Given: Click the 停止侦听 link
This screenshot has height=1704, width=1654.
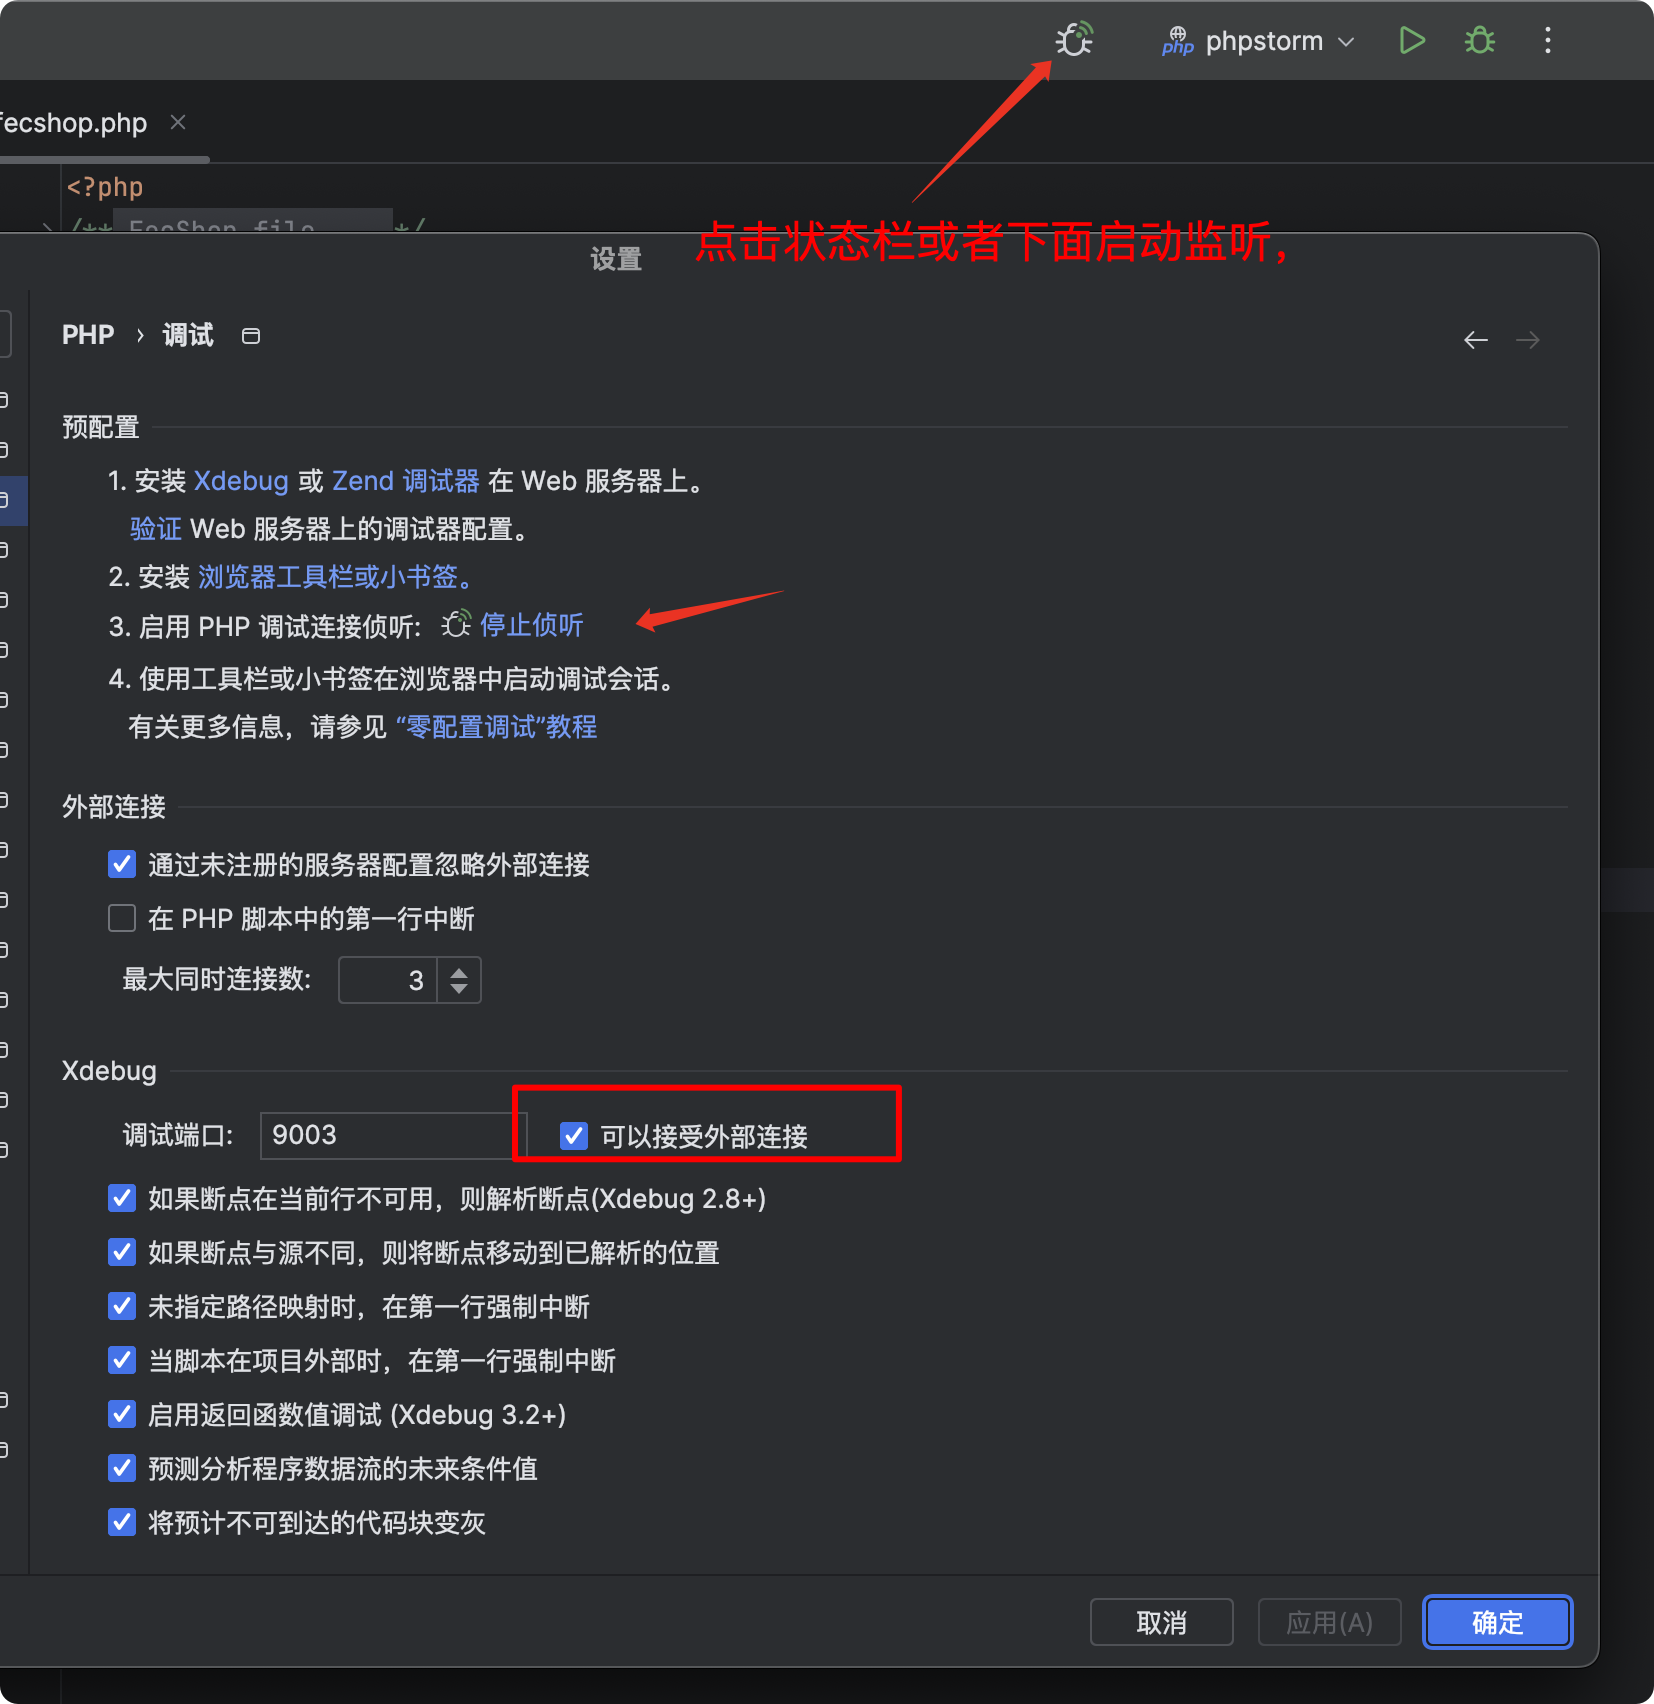Looking at the screenshot, I should (x=531, y=625).
